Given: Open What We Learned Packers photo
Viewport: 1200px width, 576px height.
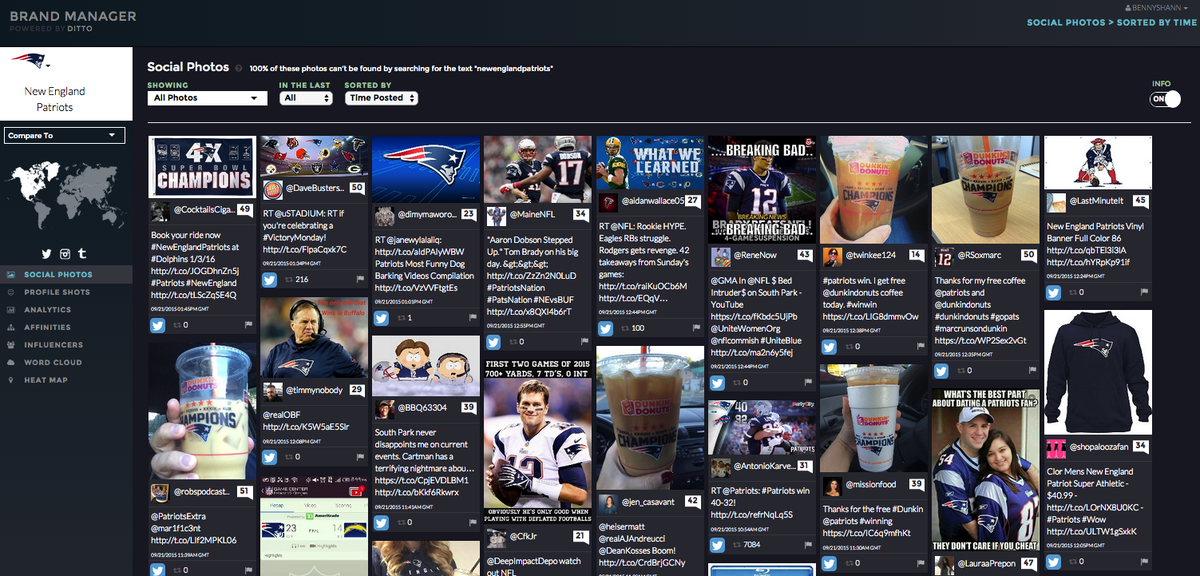Looking at the screenshot, I should [651, 163].
